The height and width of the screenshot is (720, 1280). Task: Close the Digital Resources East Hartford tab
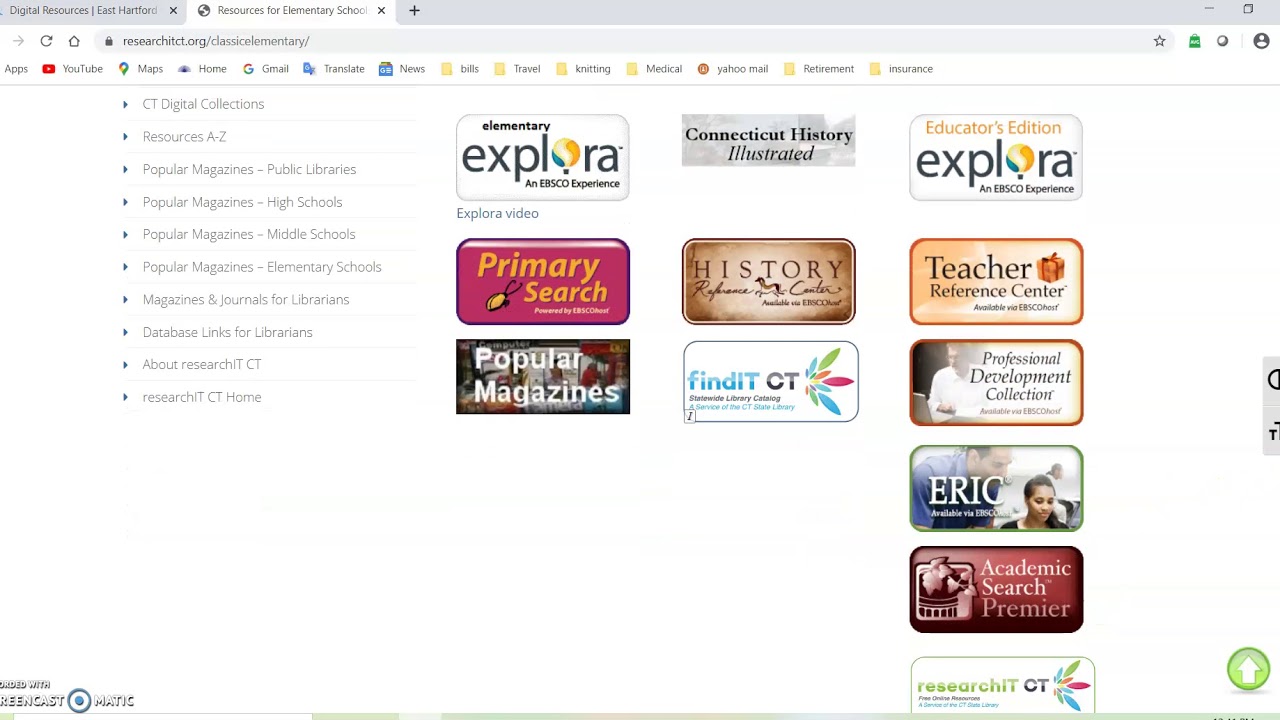(173, 11)
